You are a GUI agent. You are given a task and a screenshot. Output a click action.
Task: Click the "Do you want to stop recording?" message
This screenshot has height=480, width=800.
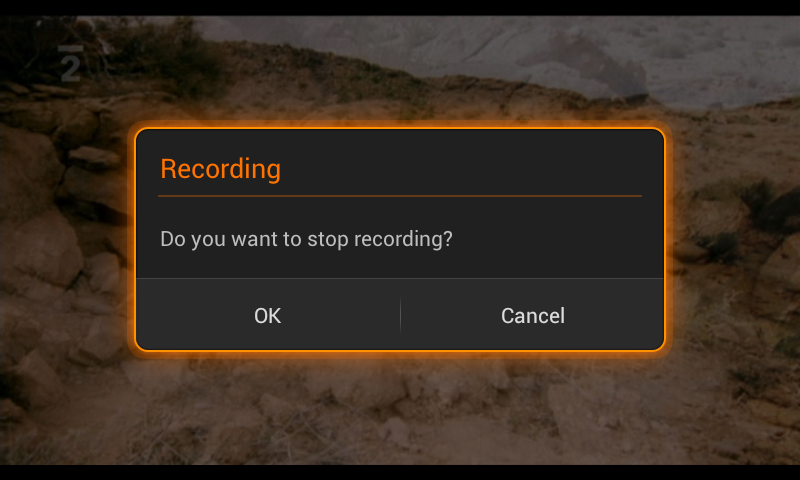[306, 241]
